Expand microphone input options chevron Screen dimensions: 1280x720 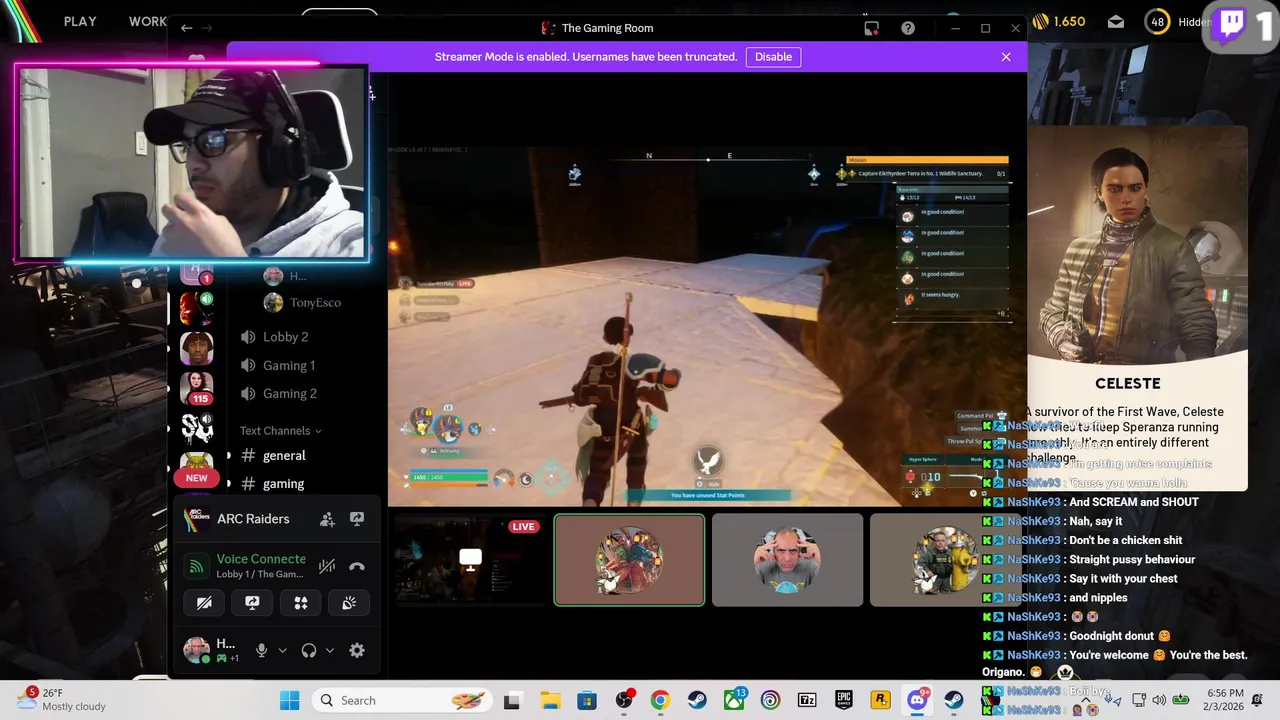pos(282,650)
